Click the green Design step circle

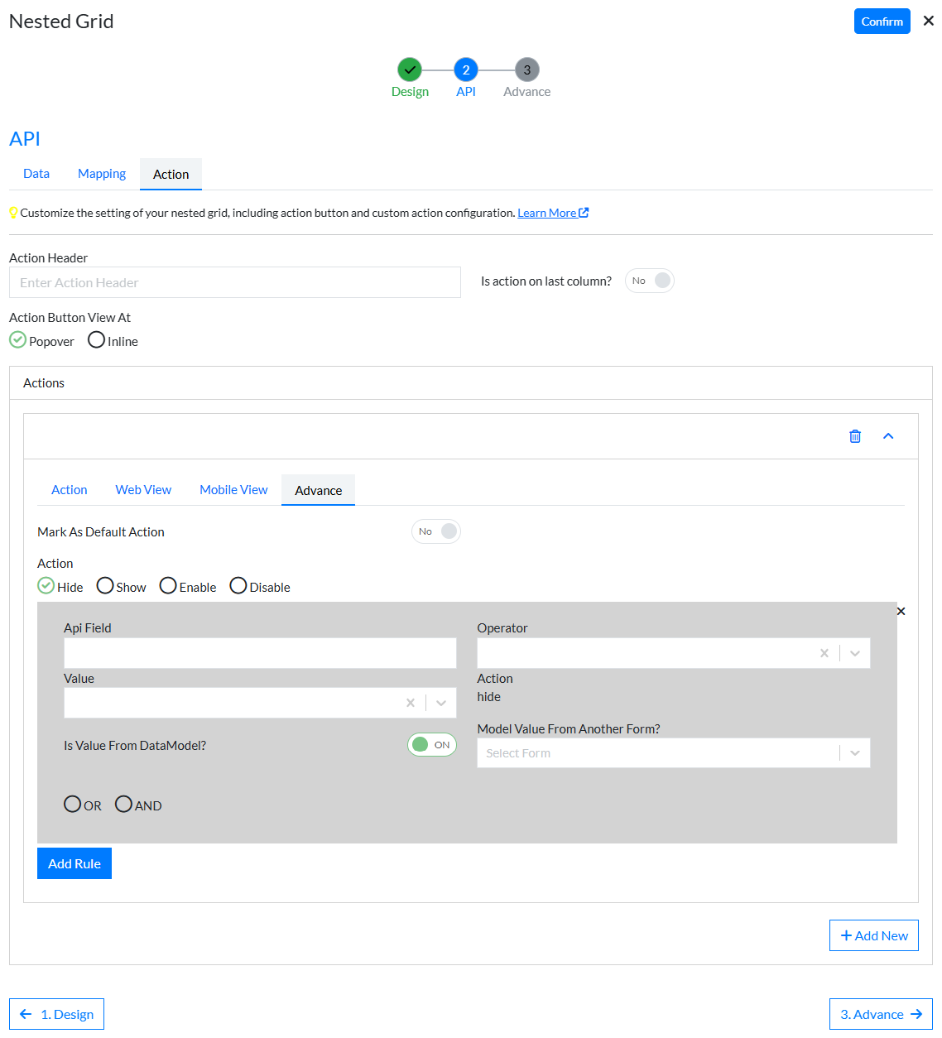(409, 70)
